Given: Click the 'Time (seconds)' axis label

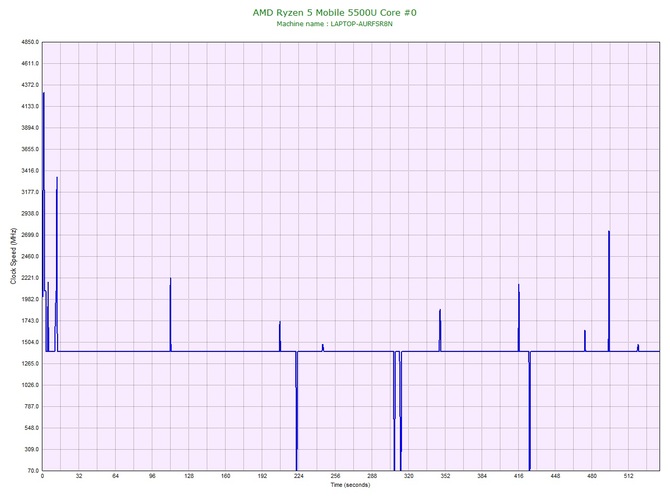Looking at the screenshot, I should pos(350,484).
